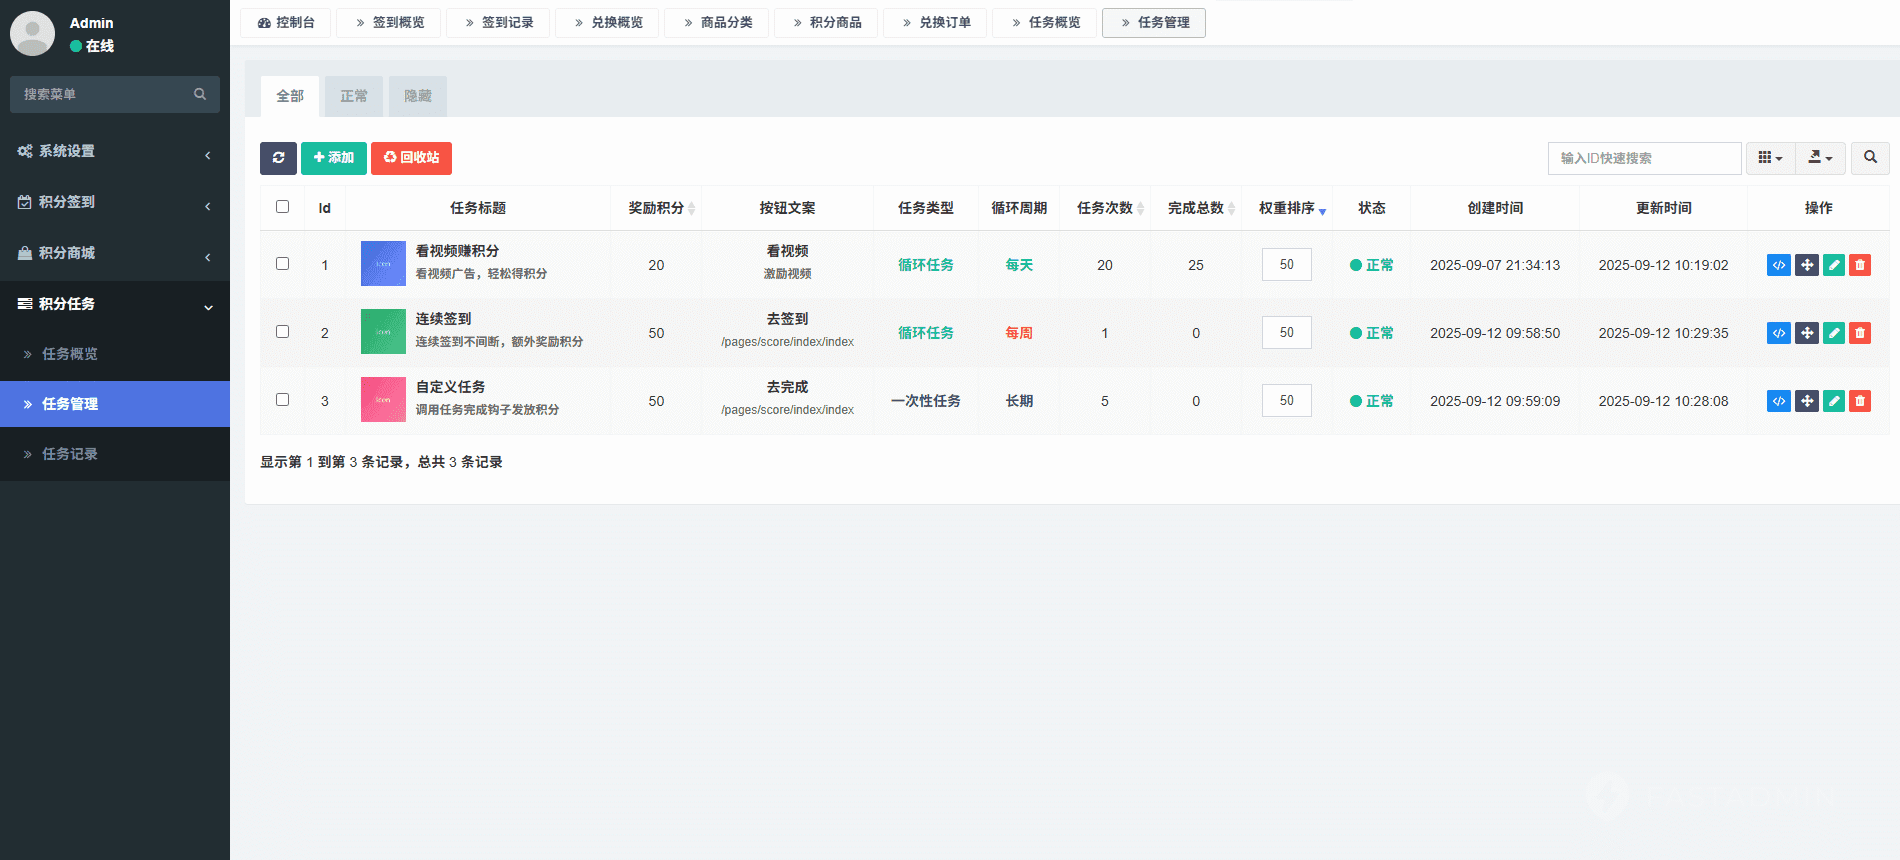Click the blue code icon for task 1
Screen dimensions: 1900x860
coord(1778,265)
